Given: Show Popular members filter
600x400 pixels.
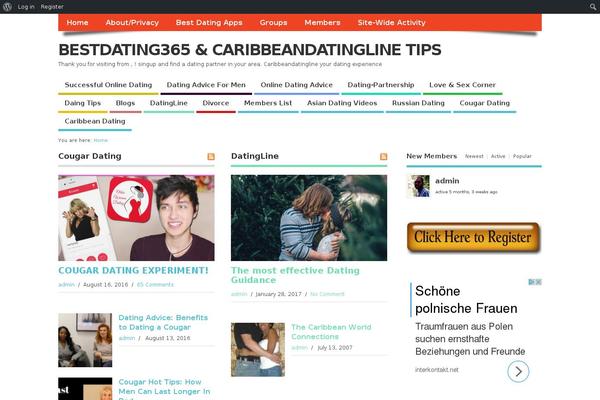Looking at the screenshot, I should coord(522,156).
